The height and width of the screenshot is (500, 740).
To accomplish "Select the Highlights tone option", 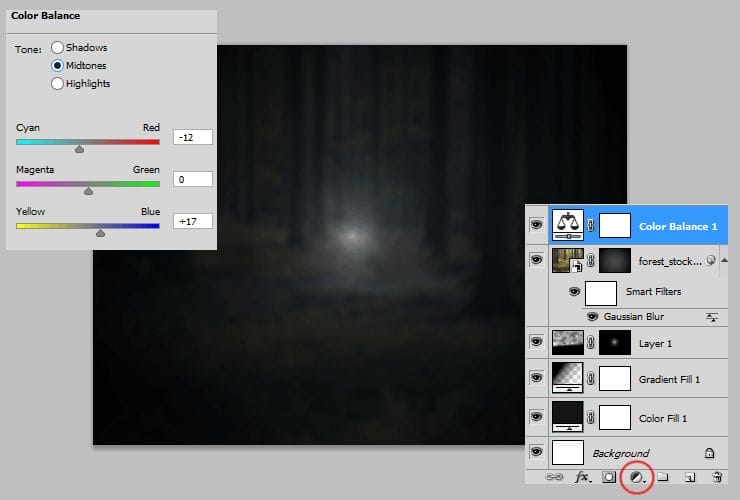I will 57,84.
